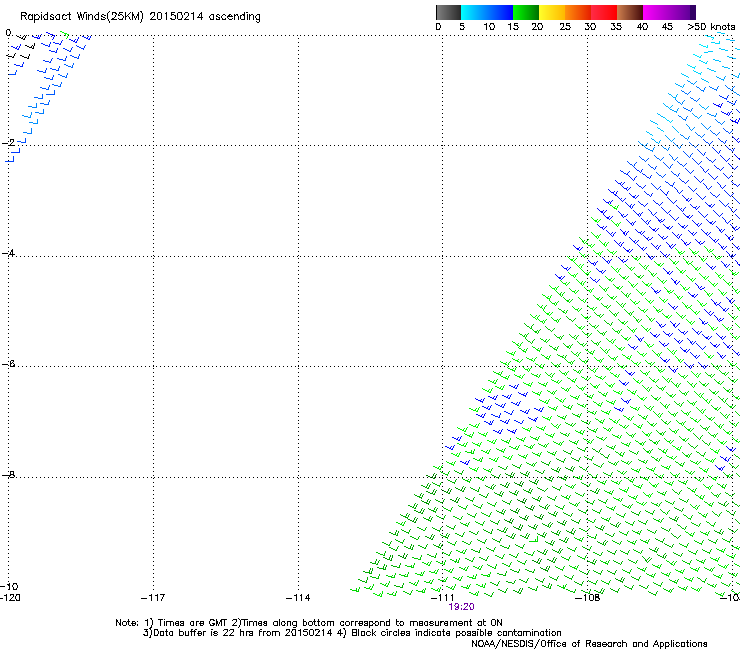Click the yellow 20-25 knots legend swatch
The height and width of the screenshot is (650, 740).
pyautogui.click(x=552, y=12)
